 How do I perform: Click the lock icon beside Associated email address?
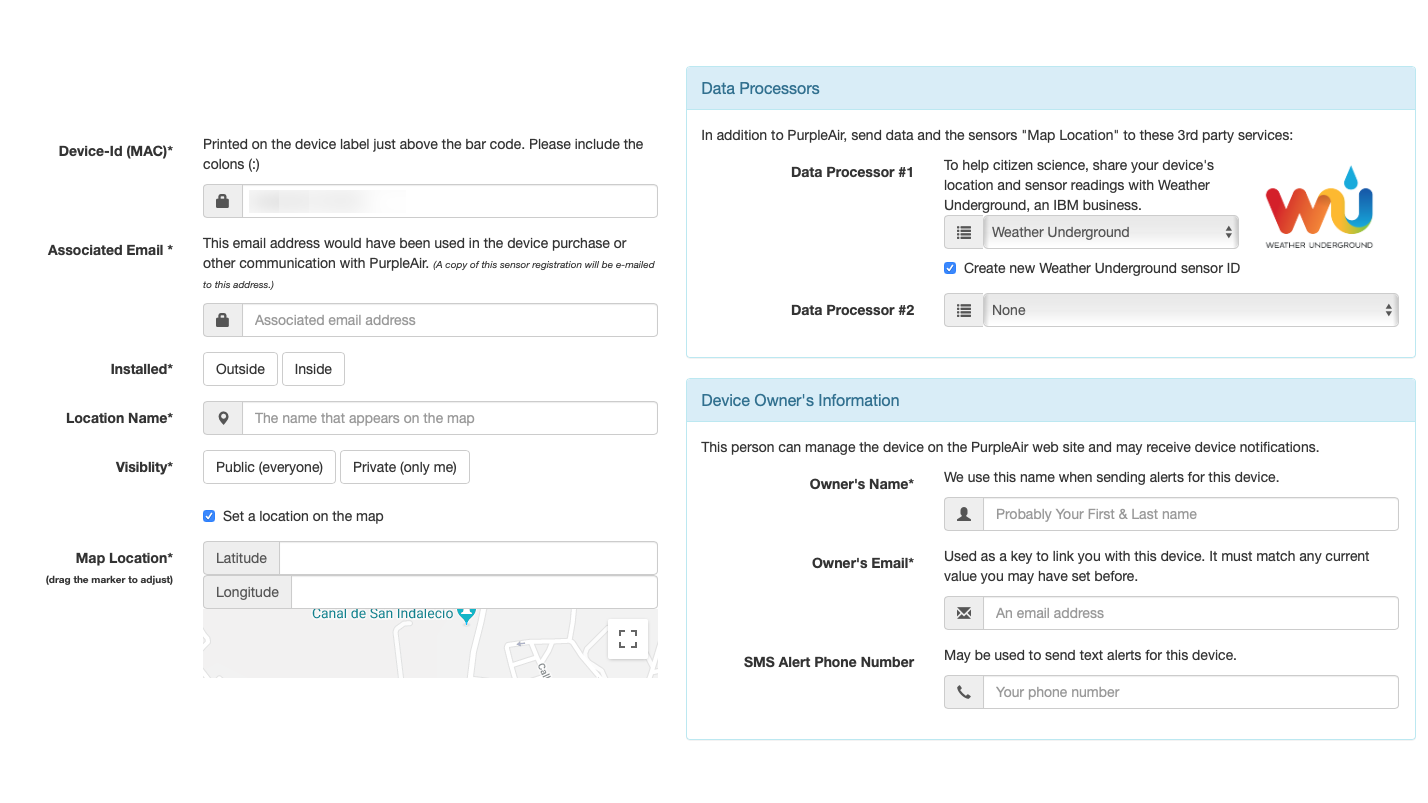pyautogui.click(x=222, y=320)
